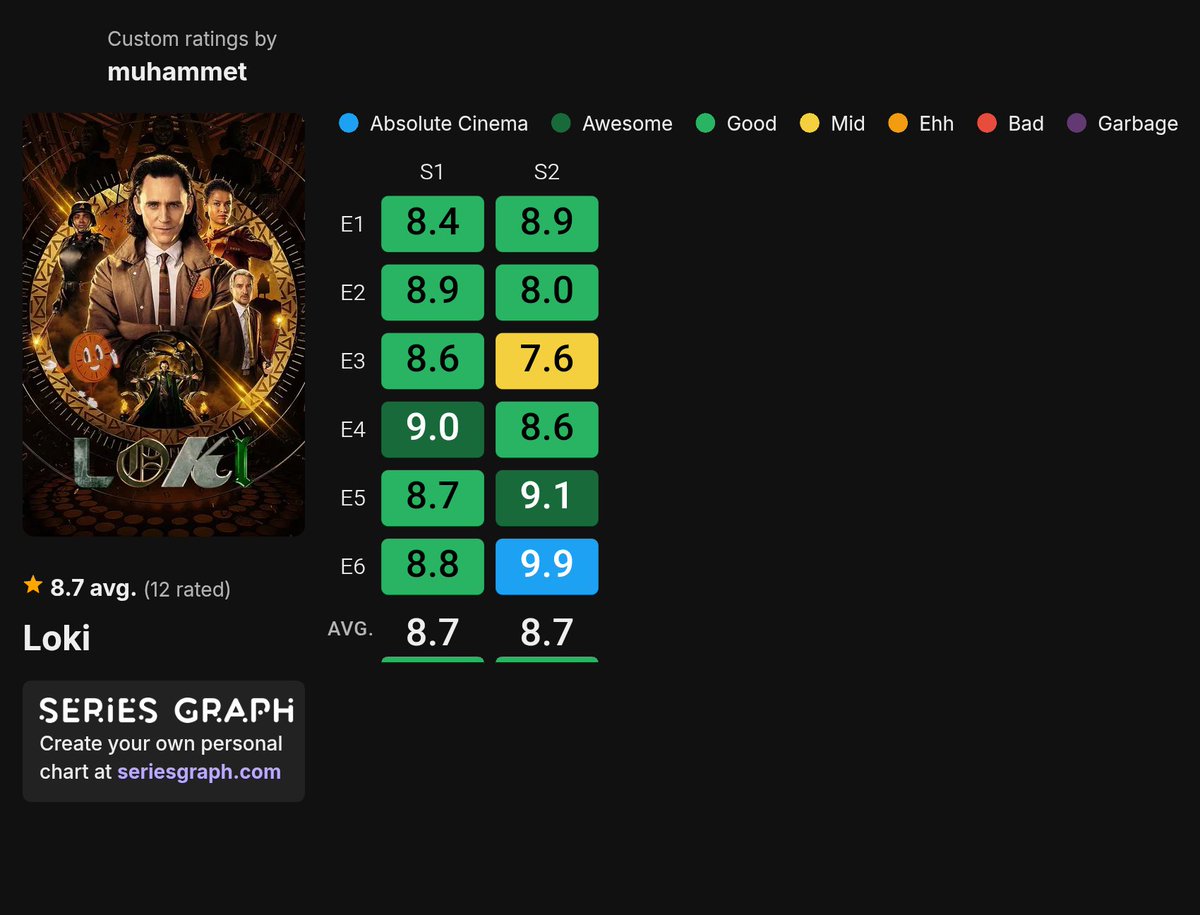Click the Absolute Cinema legend label

(449, 124)
